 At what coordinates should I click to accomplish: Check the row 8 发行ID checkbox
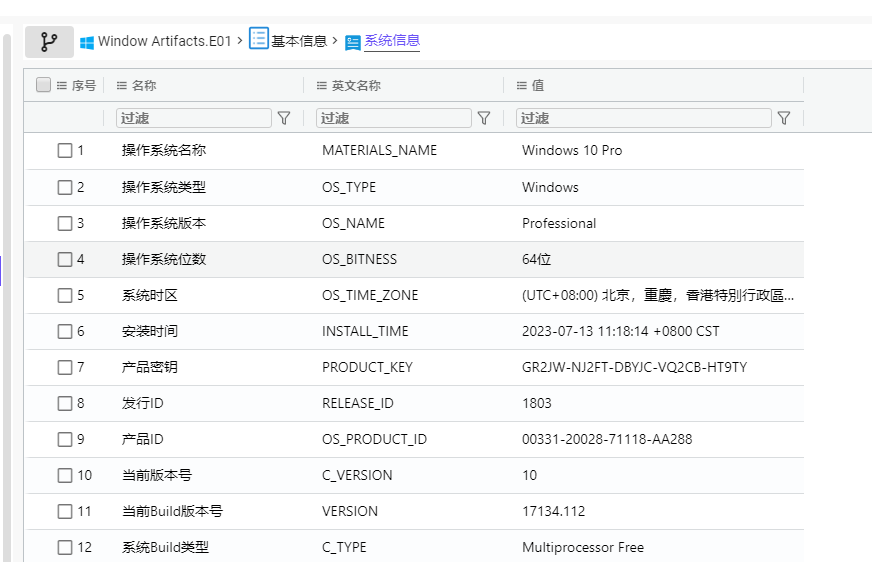point(65,403)
